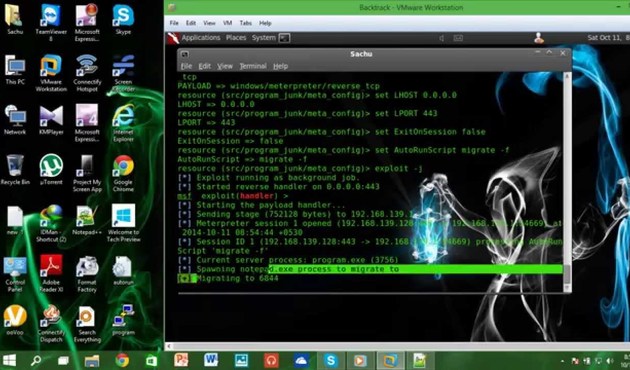This screenshot has width=630, height=370.
Task: Launch TeamViewer 8 from the desktop
Action: tap(51, 22)
